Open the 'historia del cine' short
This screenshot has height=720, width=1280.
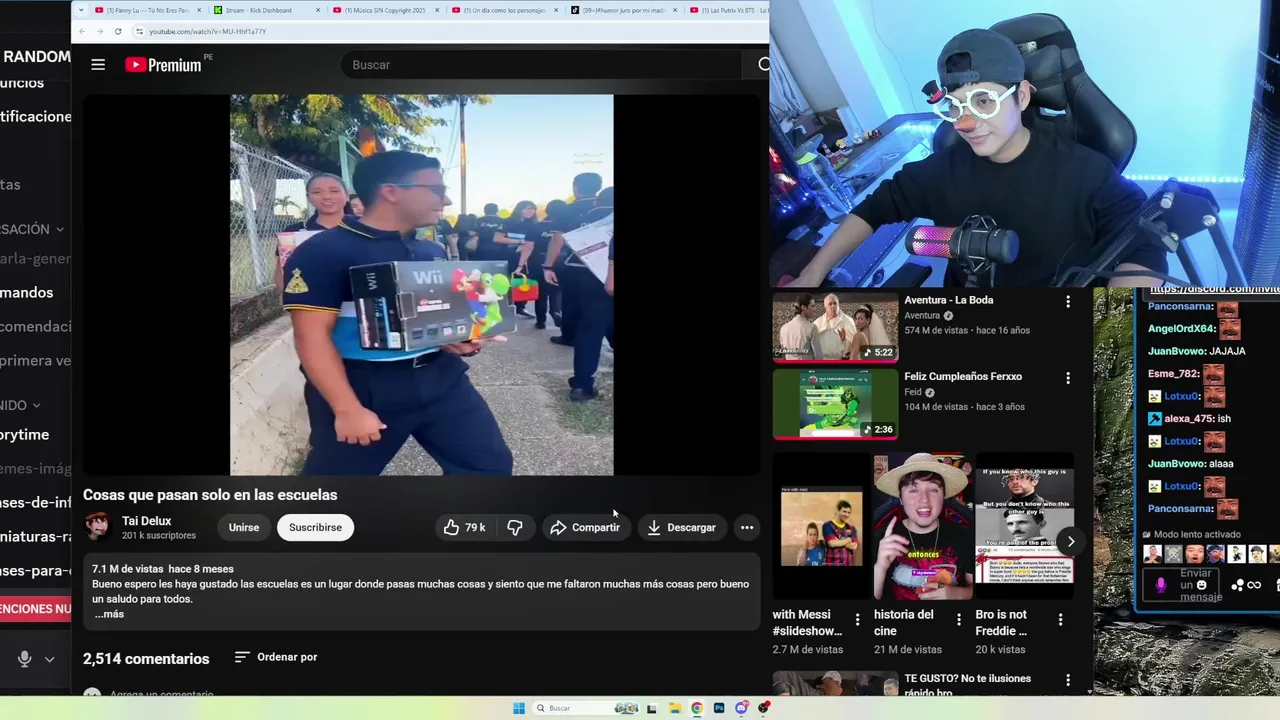[x=922, y=527]
